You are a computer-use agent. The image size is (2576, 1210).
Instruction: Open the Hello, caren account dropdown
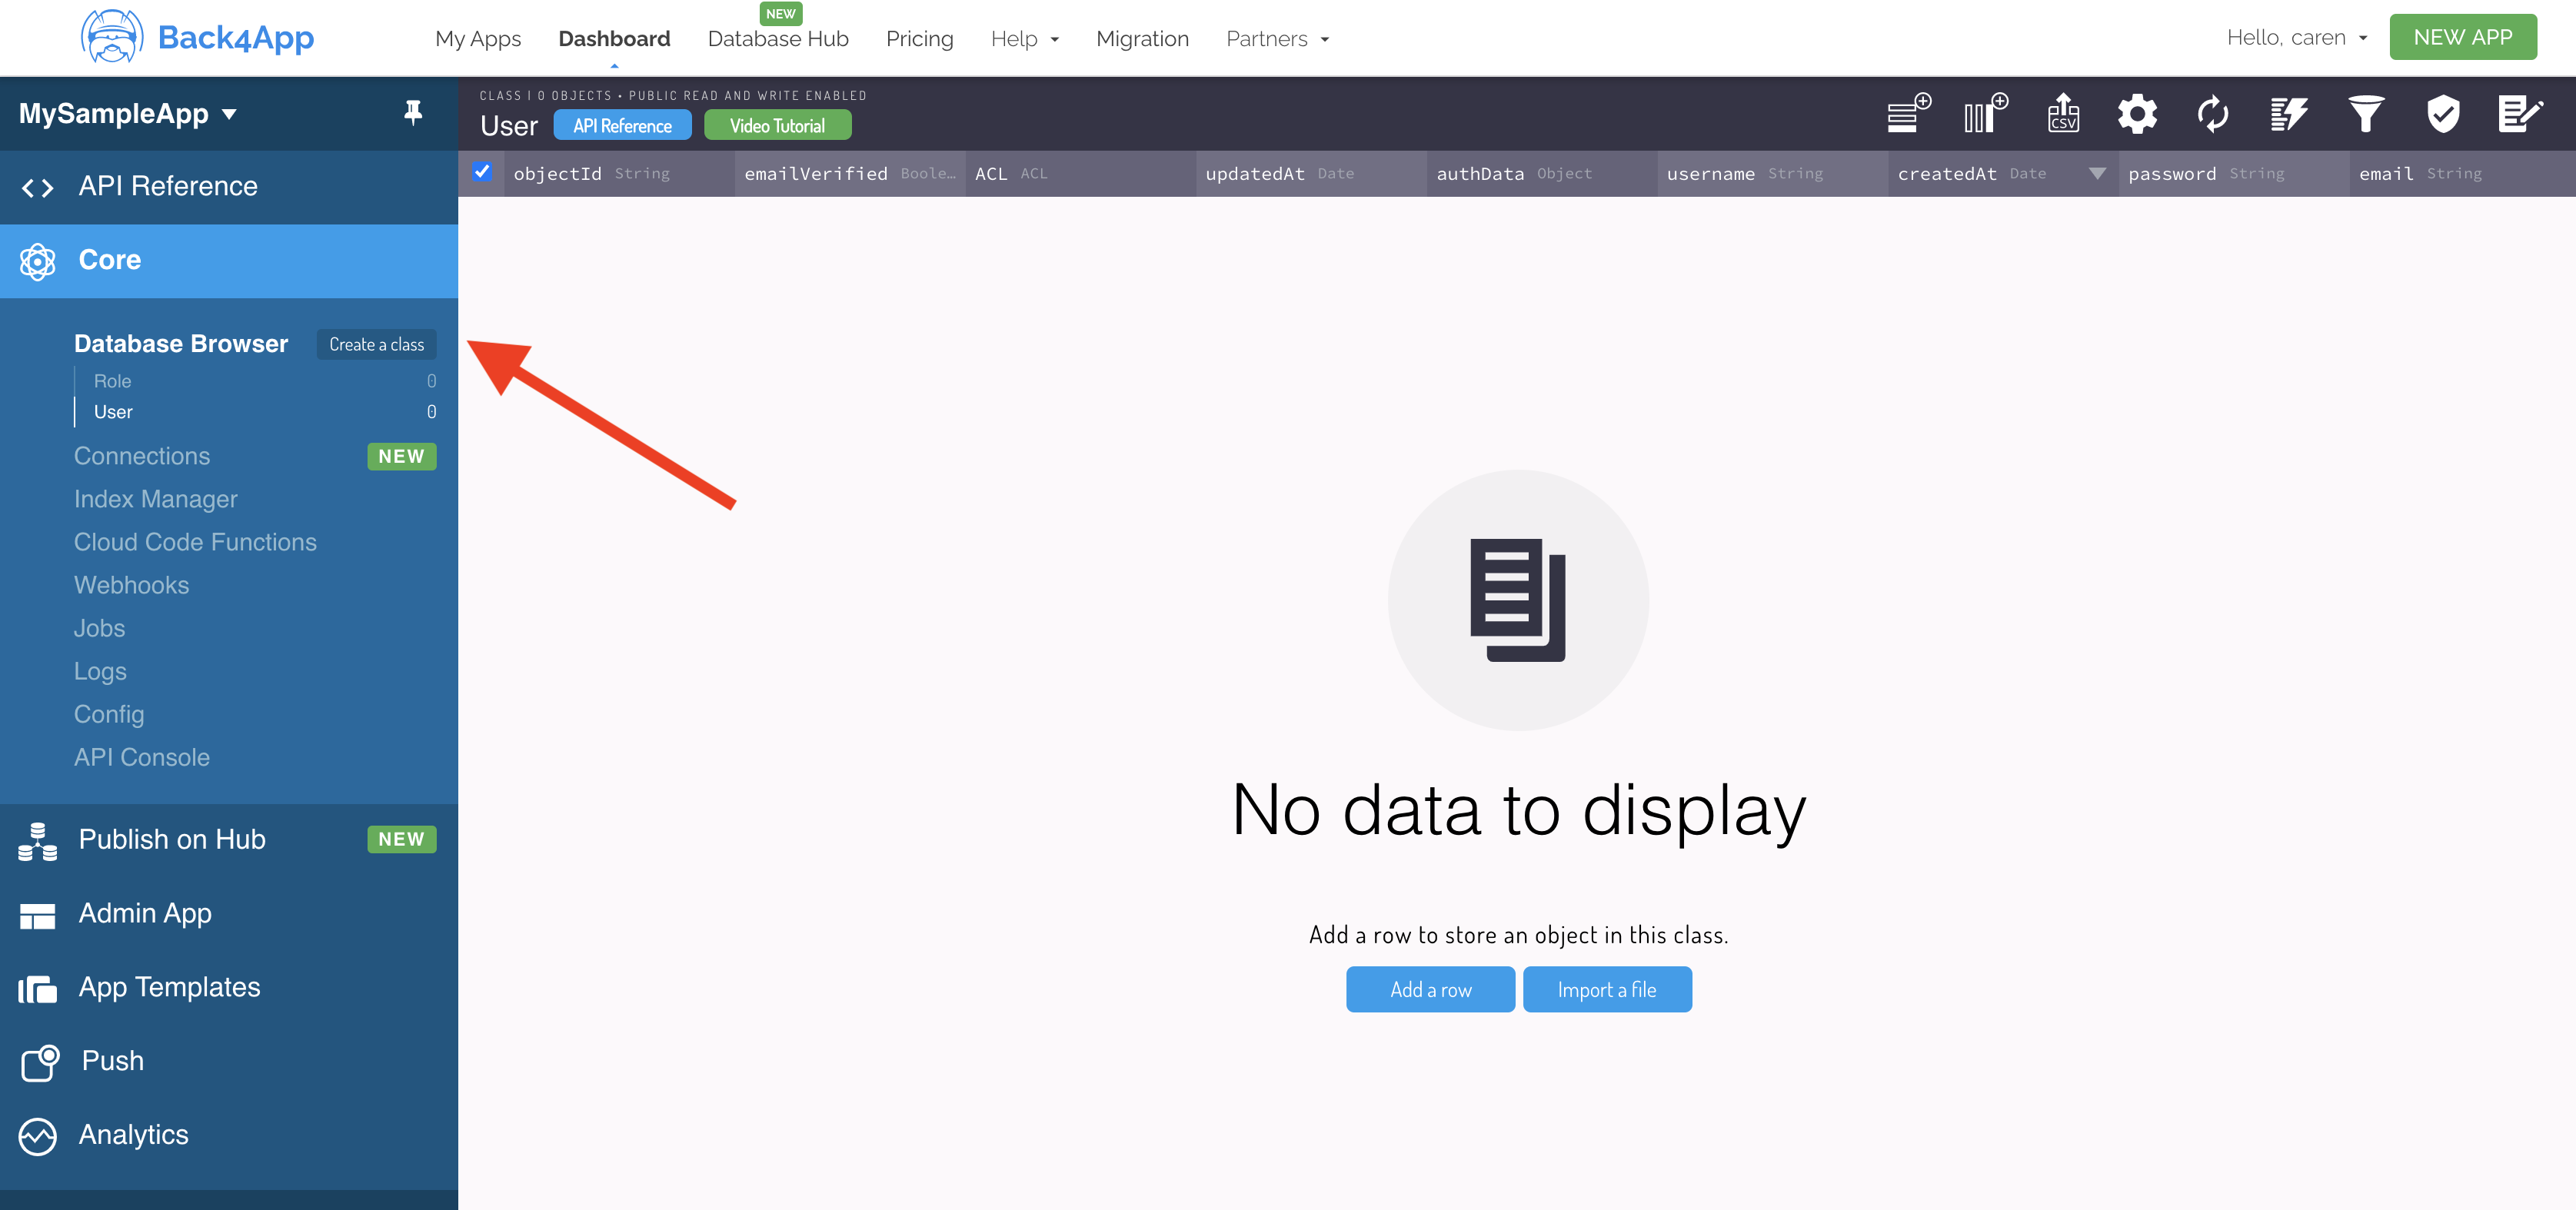point(2296,38)
